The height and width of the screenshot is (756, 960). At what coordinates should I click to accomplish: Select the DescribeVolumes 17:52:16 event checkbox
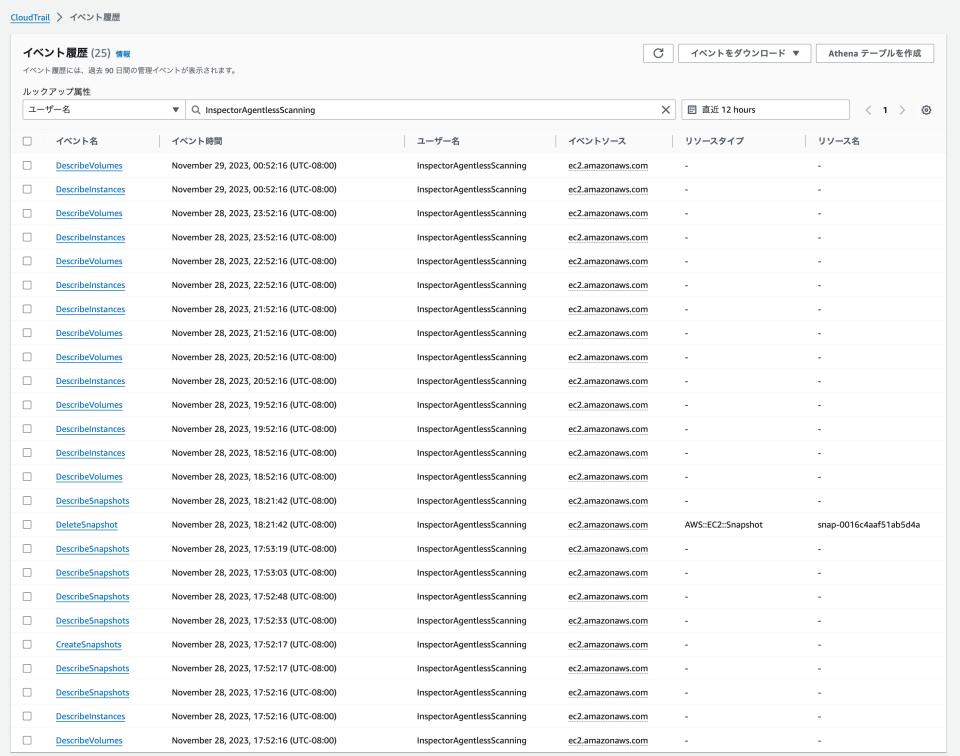(x=27, y=740)
